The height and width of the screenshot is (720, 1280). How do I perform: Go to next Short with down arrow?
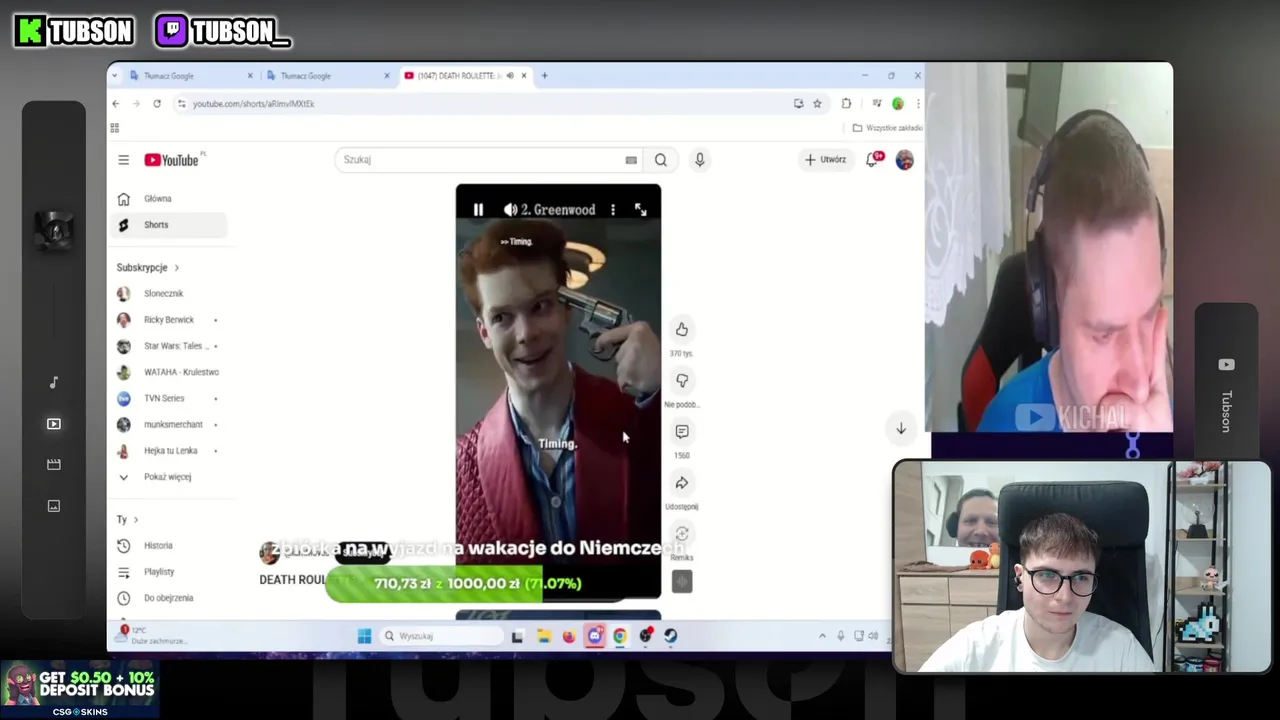pos(900,428)
